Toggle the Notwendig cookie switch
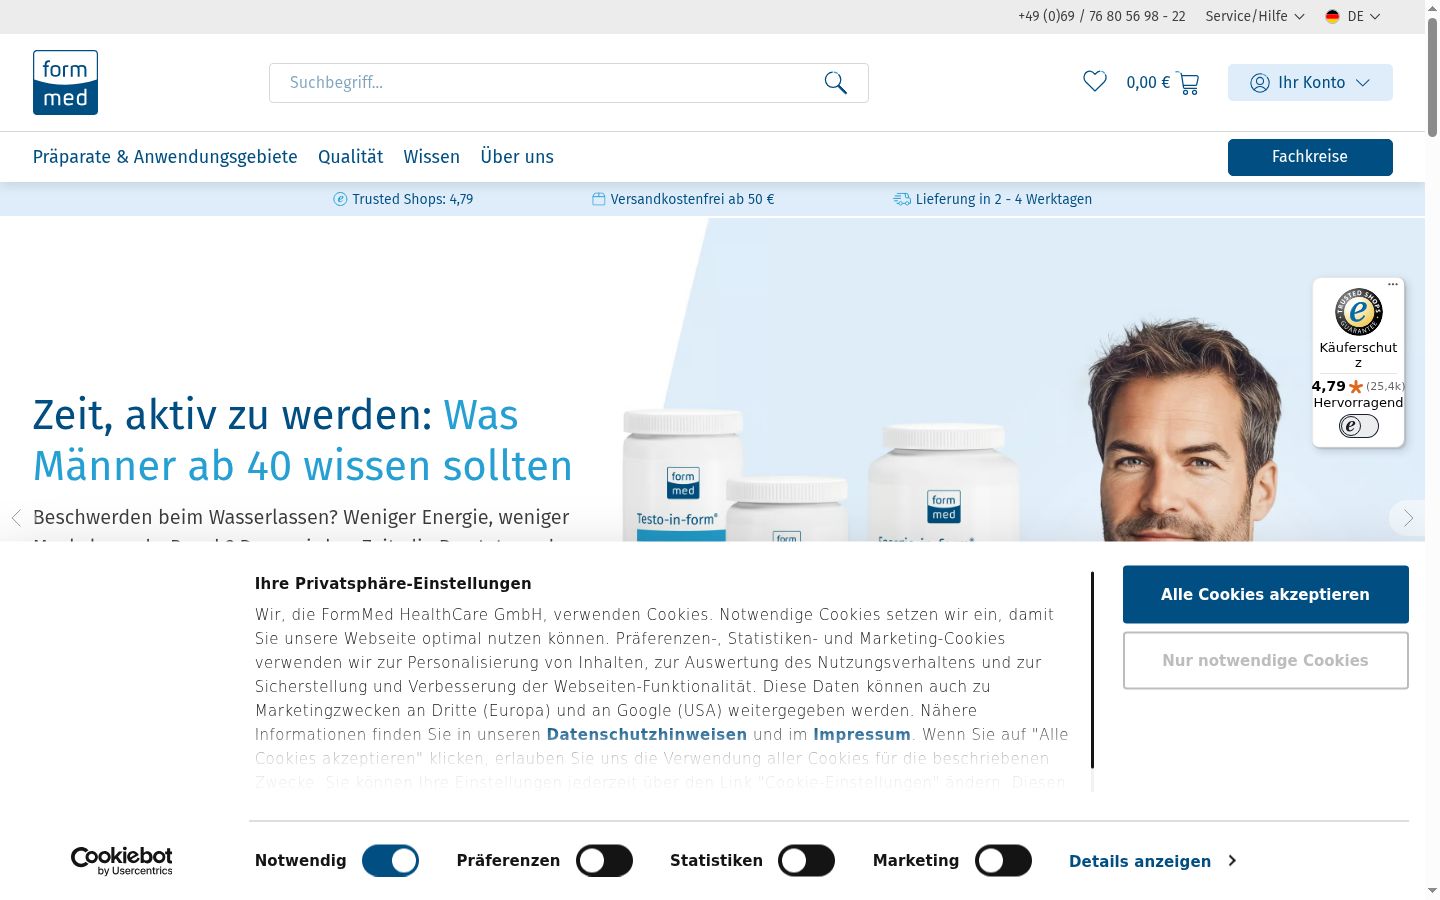Screen dimensions: 1440x900 (x=390, y=861)
